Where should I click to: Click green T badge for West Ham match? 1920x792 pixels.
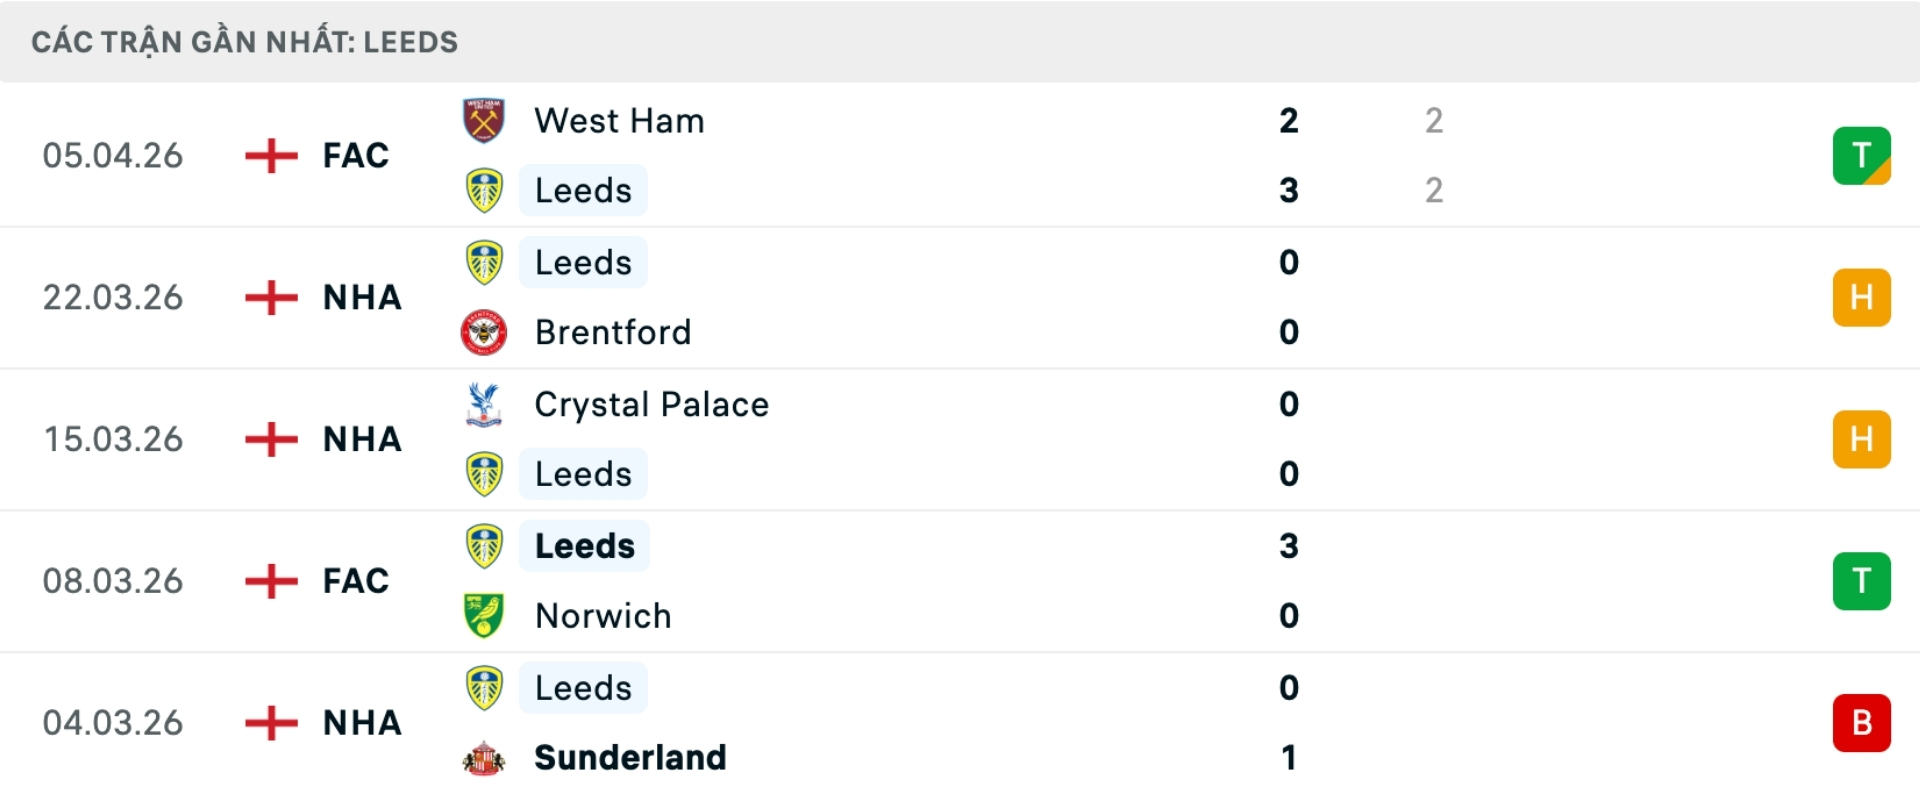point(1861,156)
